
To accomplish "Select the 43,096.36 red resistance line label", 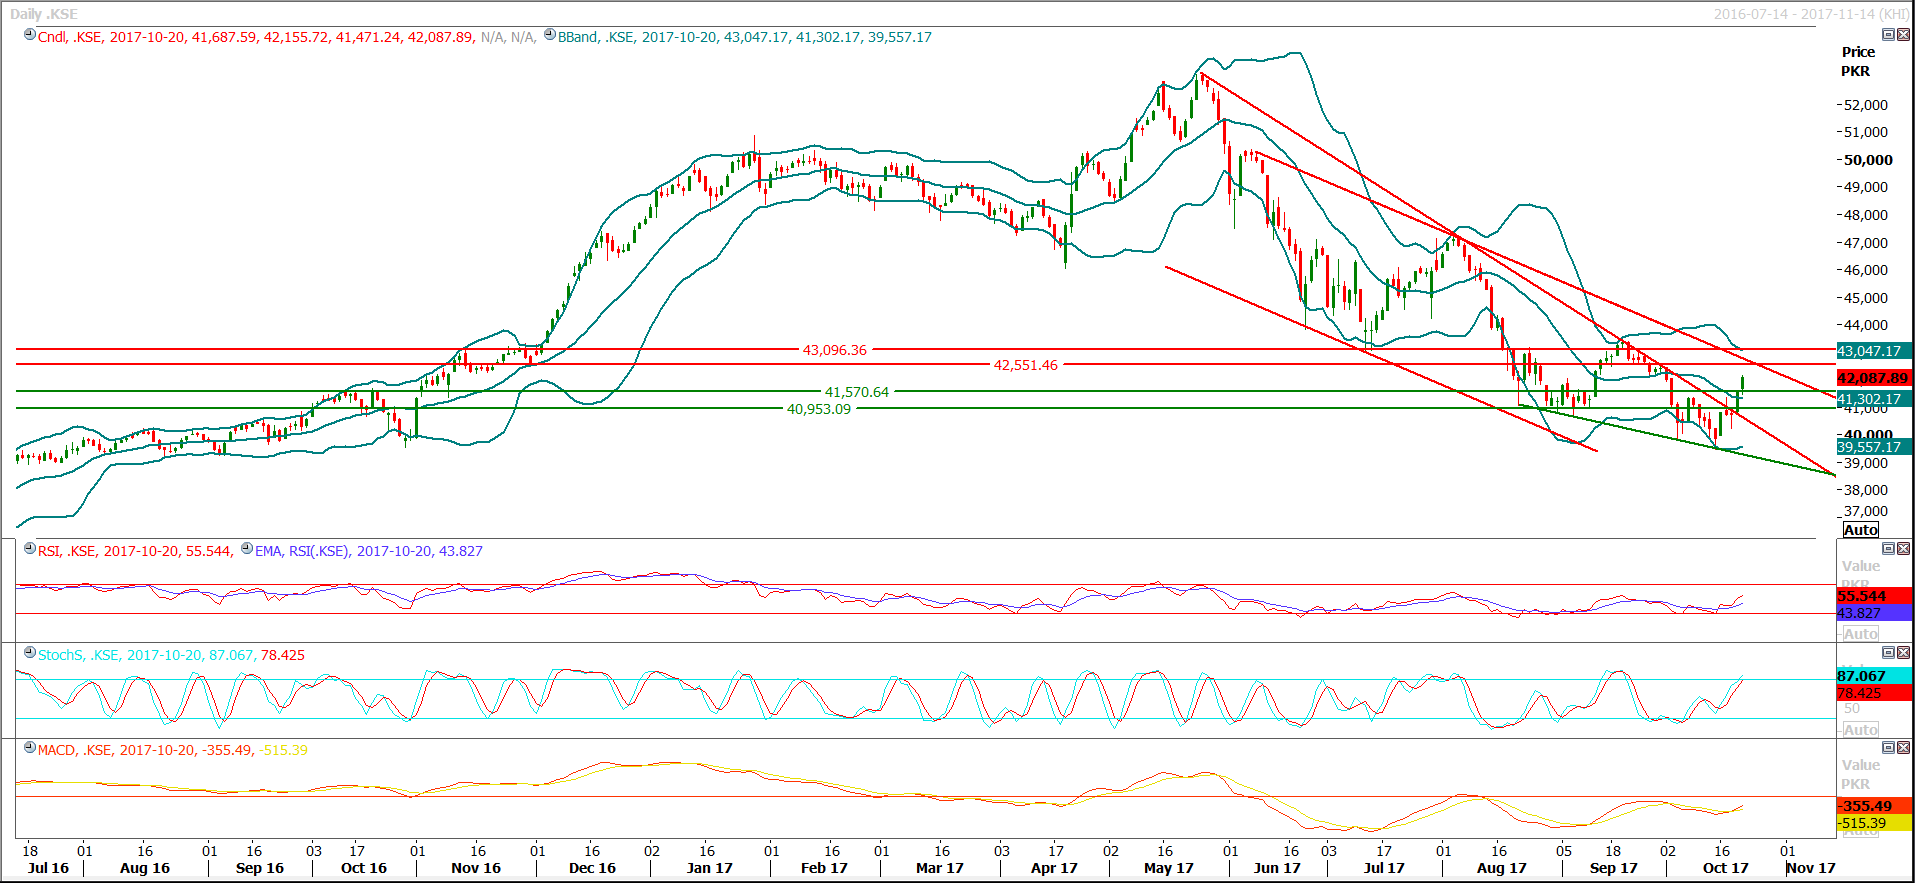I will 834,350.
